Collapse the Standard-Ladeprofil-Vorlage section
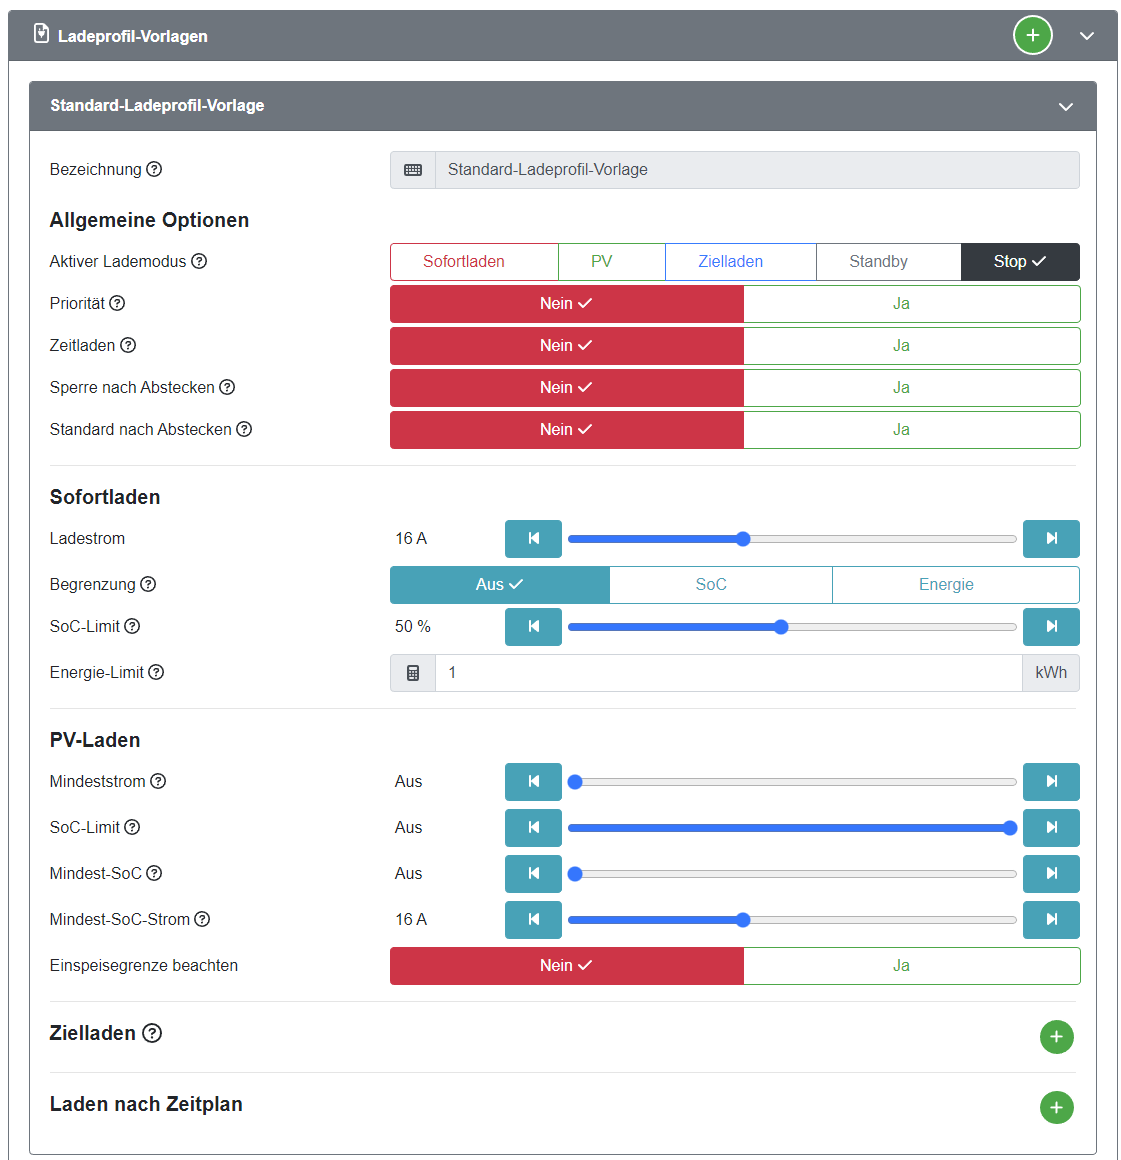 (1066, 106)
